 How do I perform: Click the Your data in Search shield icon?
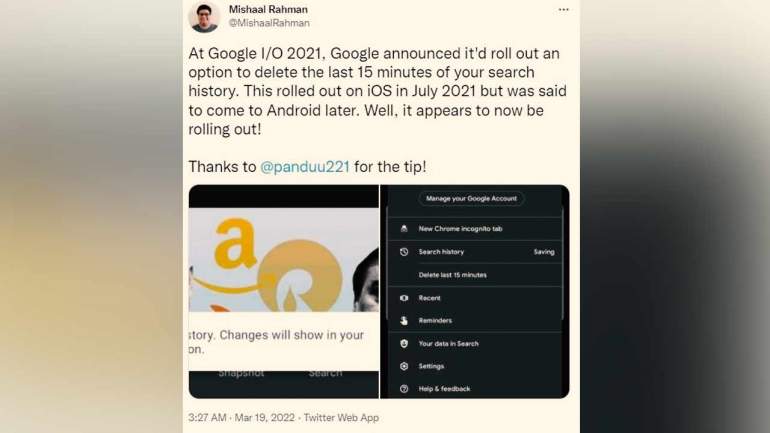[404, 344]
